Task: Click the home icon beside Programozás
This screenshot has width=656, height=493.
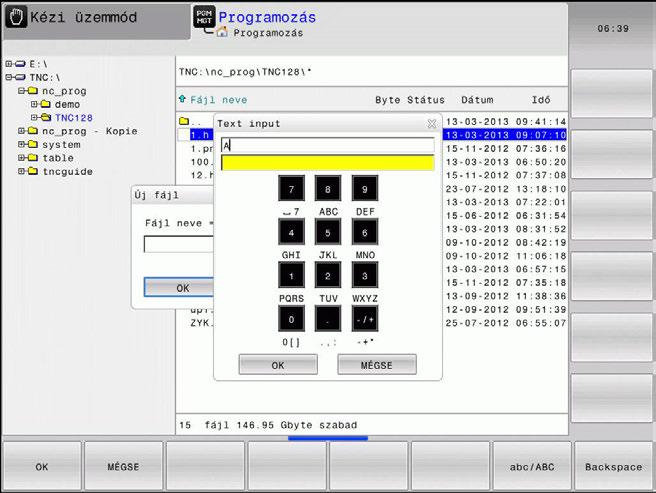Action: [222, 32]
